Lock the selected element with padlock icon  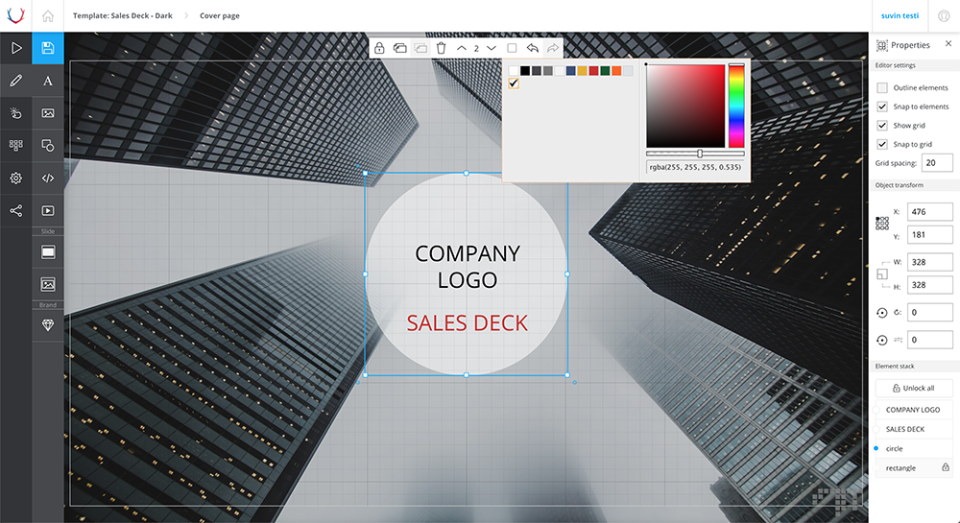click(379, 48)
